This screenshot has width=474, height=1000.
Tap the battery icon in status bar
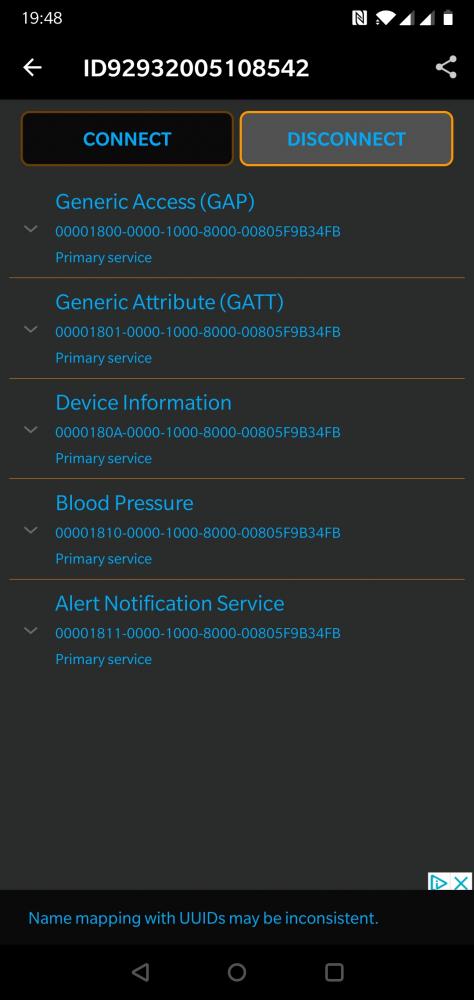(x=448, y=18)
